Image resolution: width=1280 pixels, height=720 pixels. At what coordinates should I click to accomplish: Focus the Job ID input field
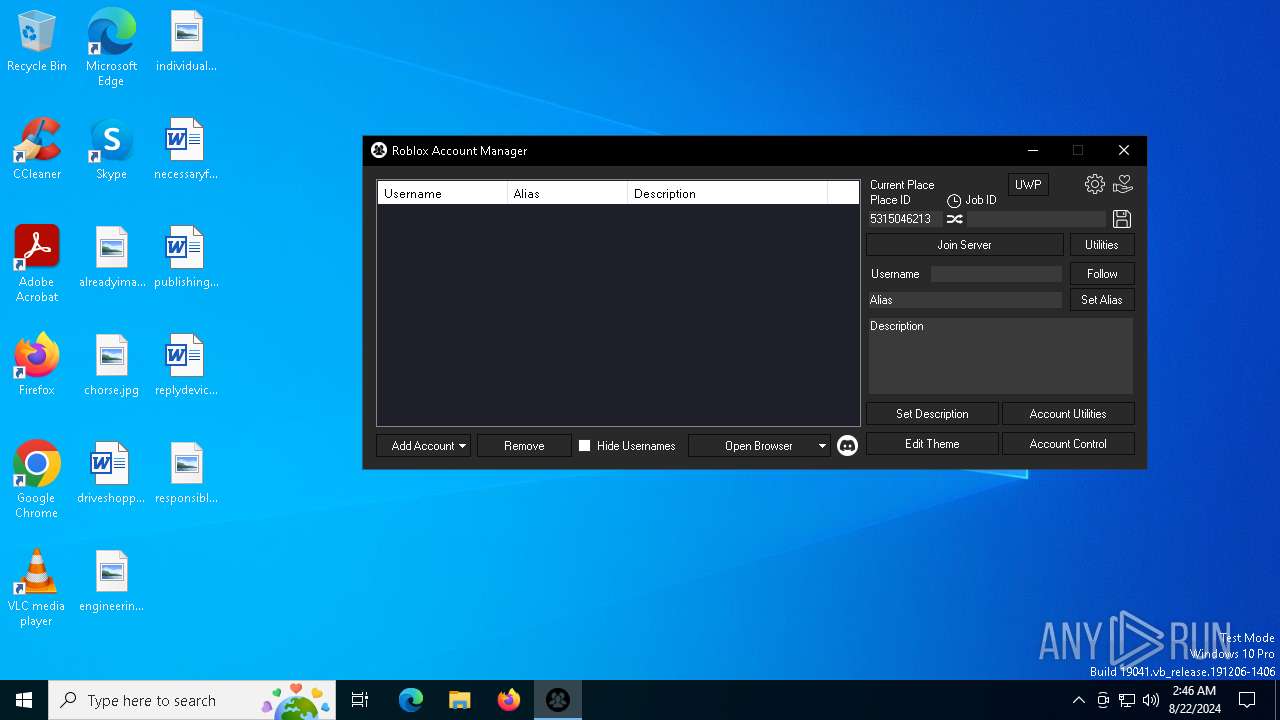(1036, 219)
